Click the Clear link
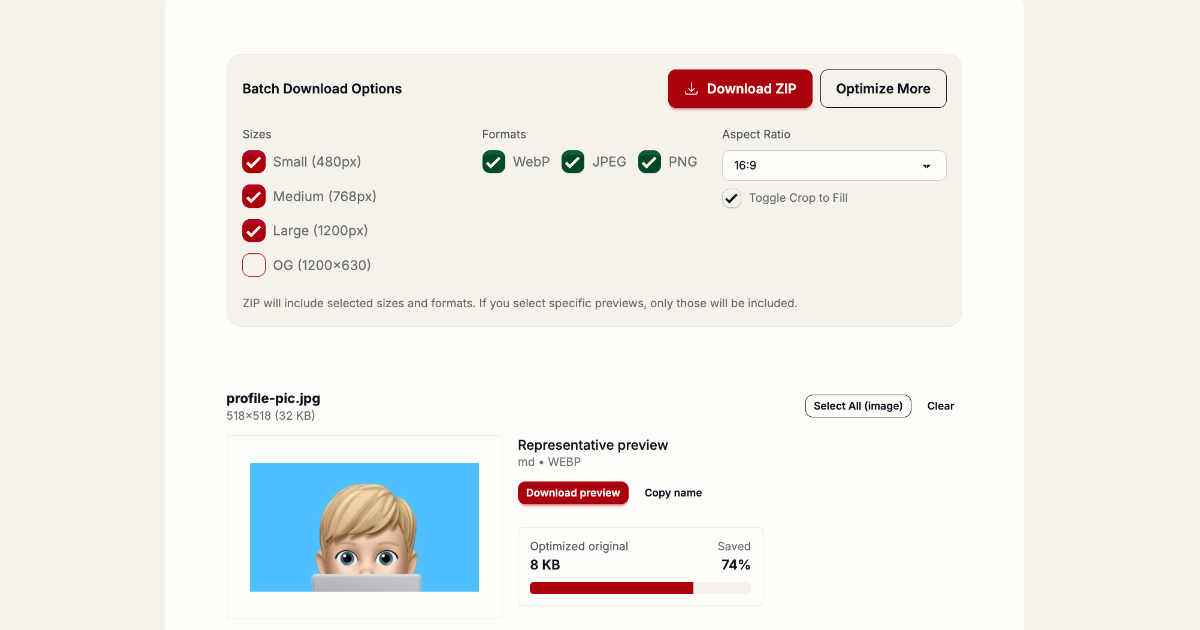The height and width of the screenshot is (630, 1200). (x=940, y=406)
